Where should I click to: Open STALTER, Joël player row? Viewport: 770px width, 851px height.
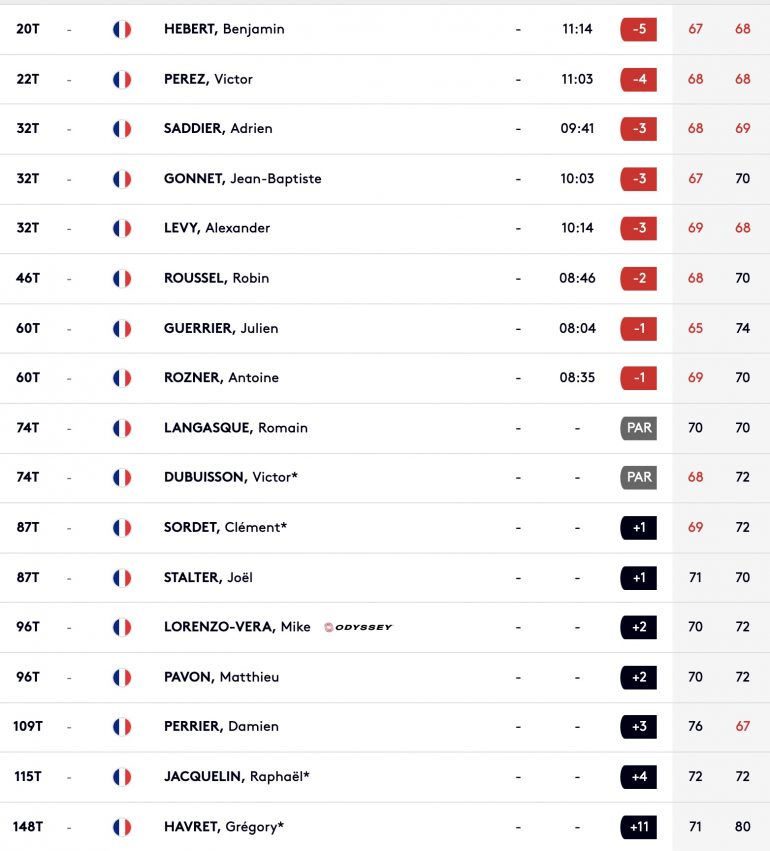point(385,577)
